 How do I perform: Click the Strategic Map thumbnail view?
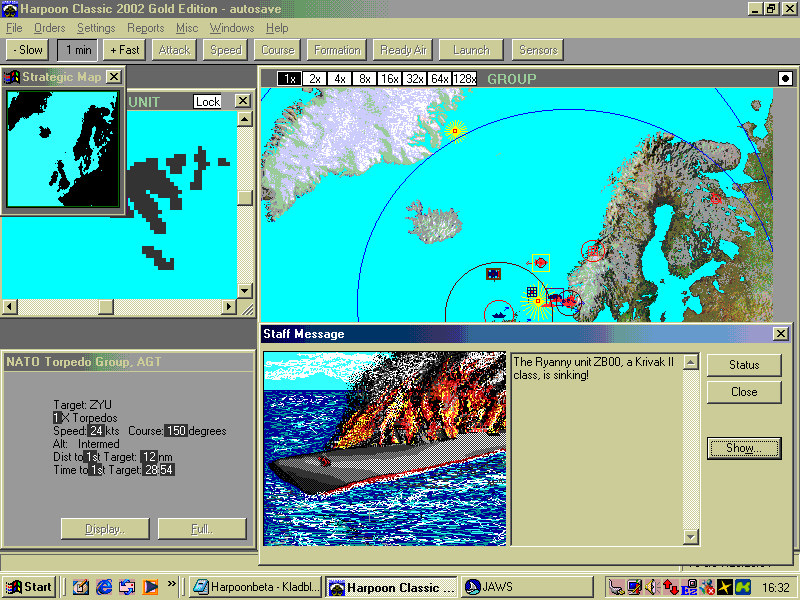point(63,149)
